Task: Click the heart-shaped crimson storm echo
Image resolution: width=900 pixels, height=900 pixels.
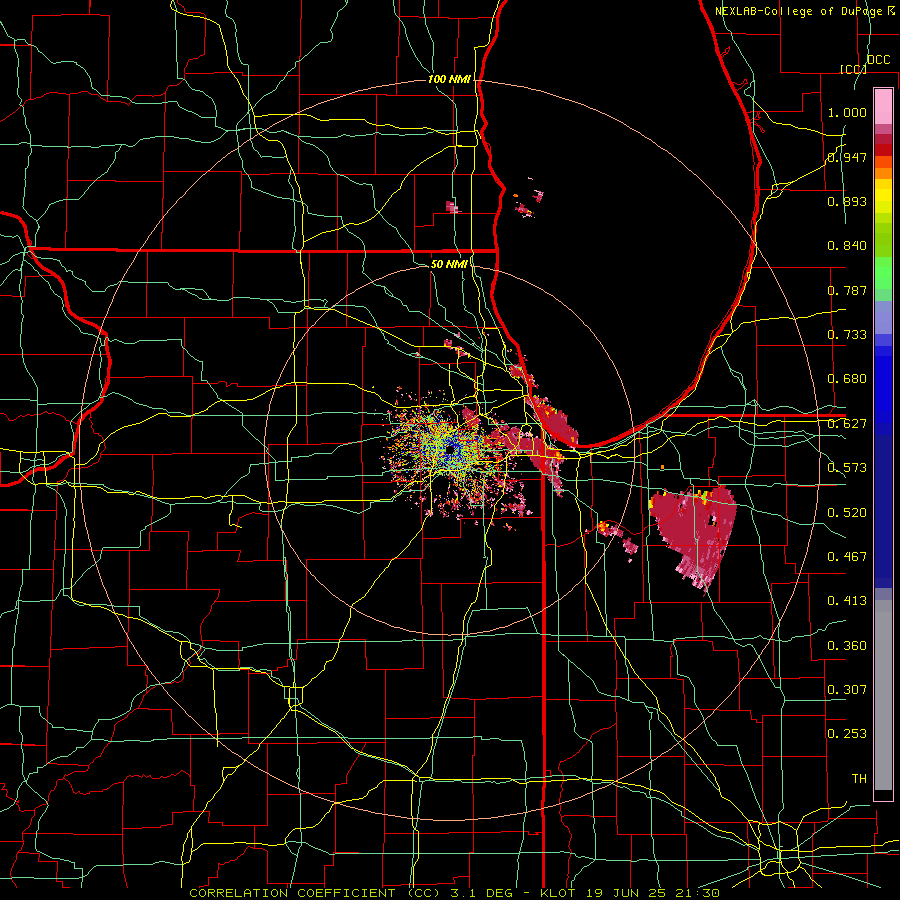Action: [x=693, y=534]
